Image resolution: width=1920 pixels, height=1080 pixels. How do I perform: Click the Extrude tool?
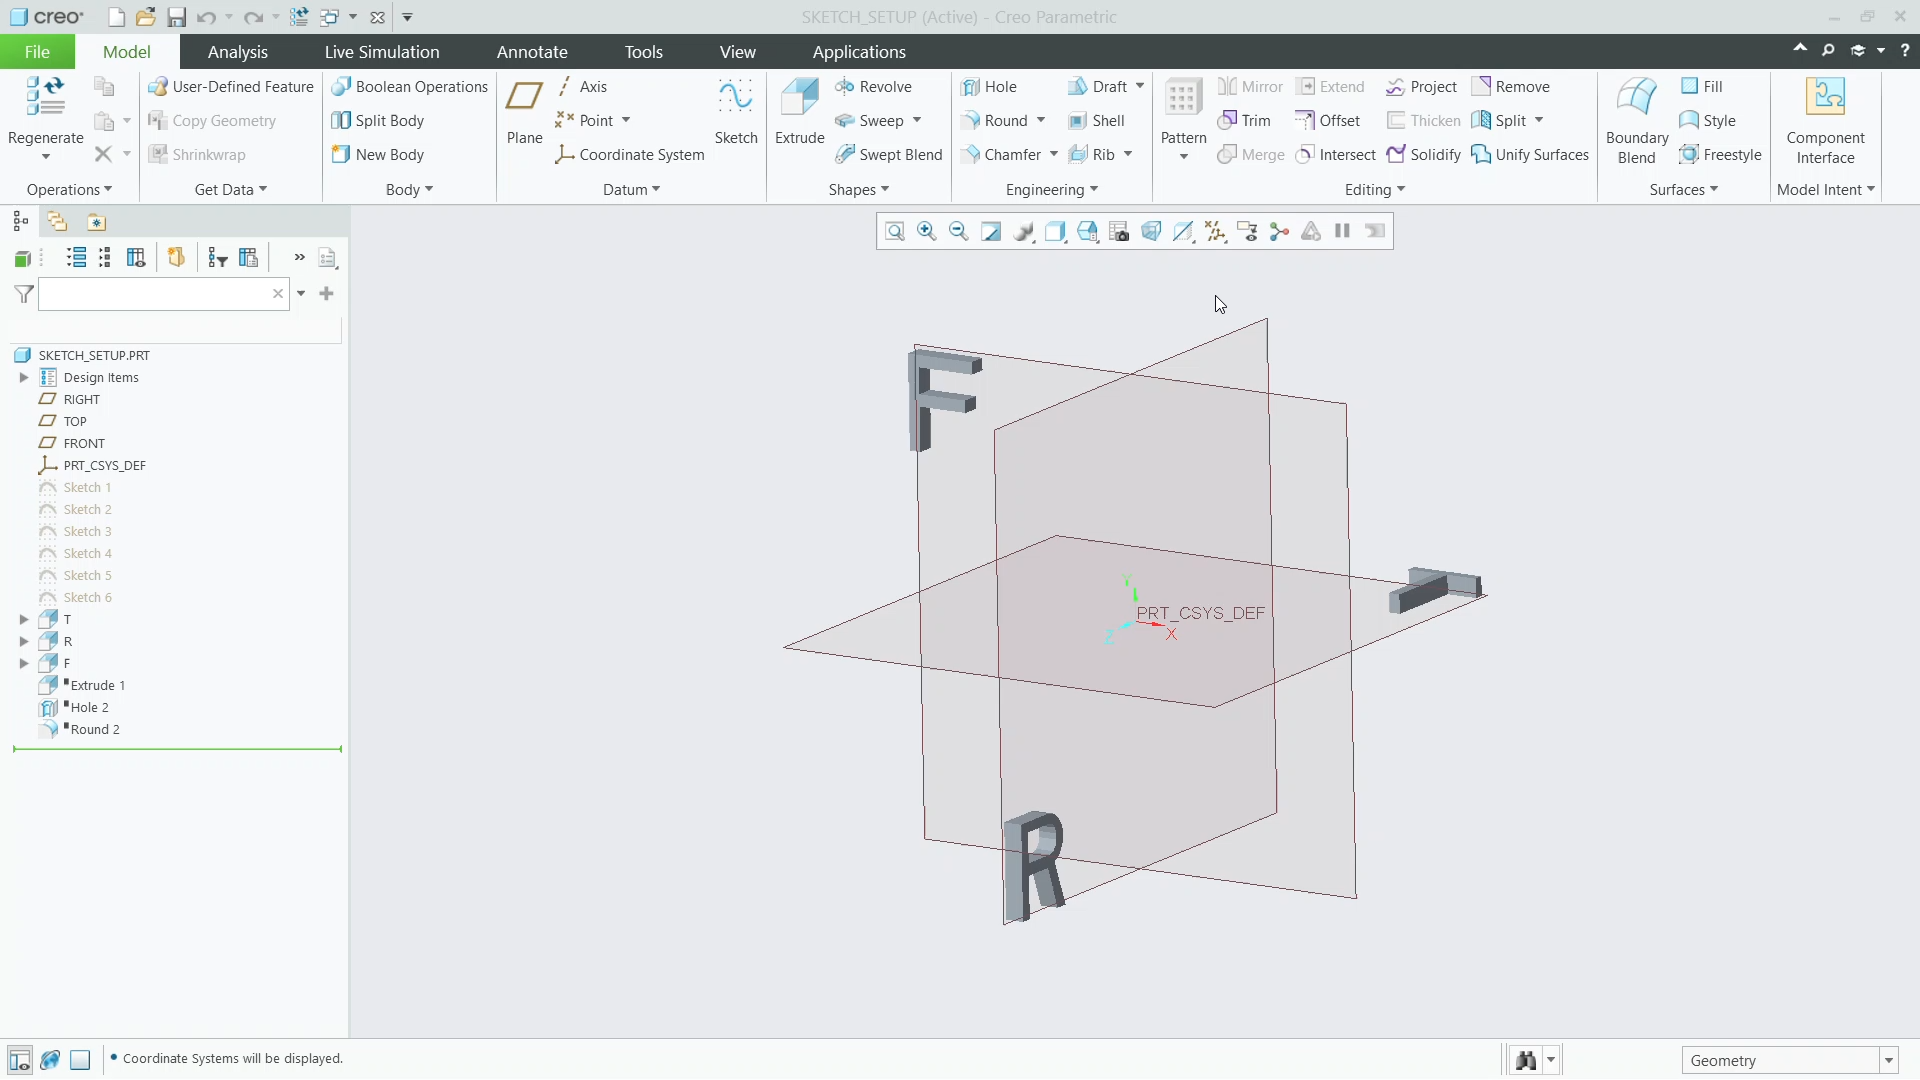point(800,112)
